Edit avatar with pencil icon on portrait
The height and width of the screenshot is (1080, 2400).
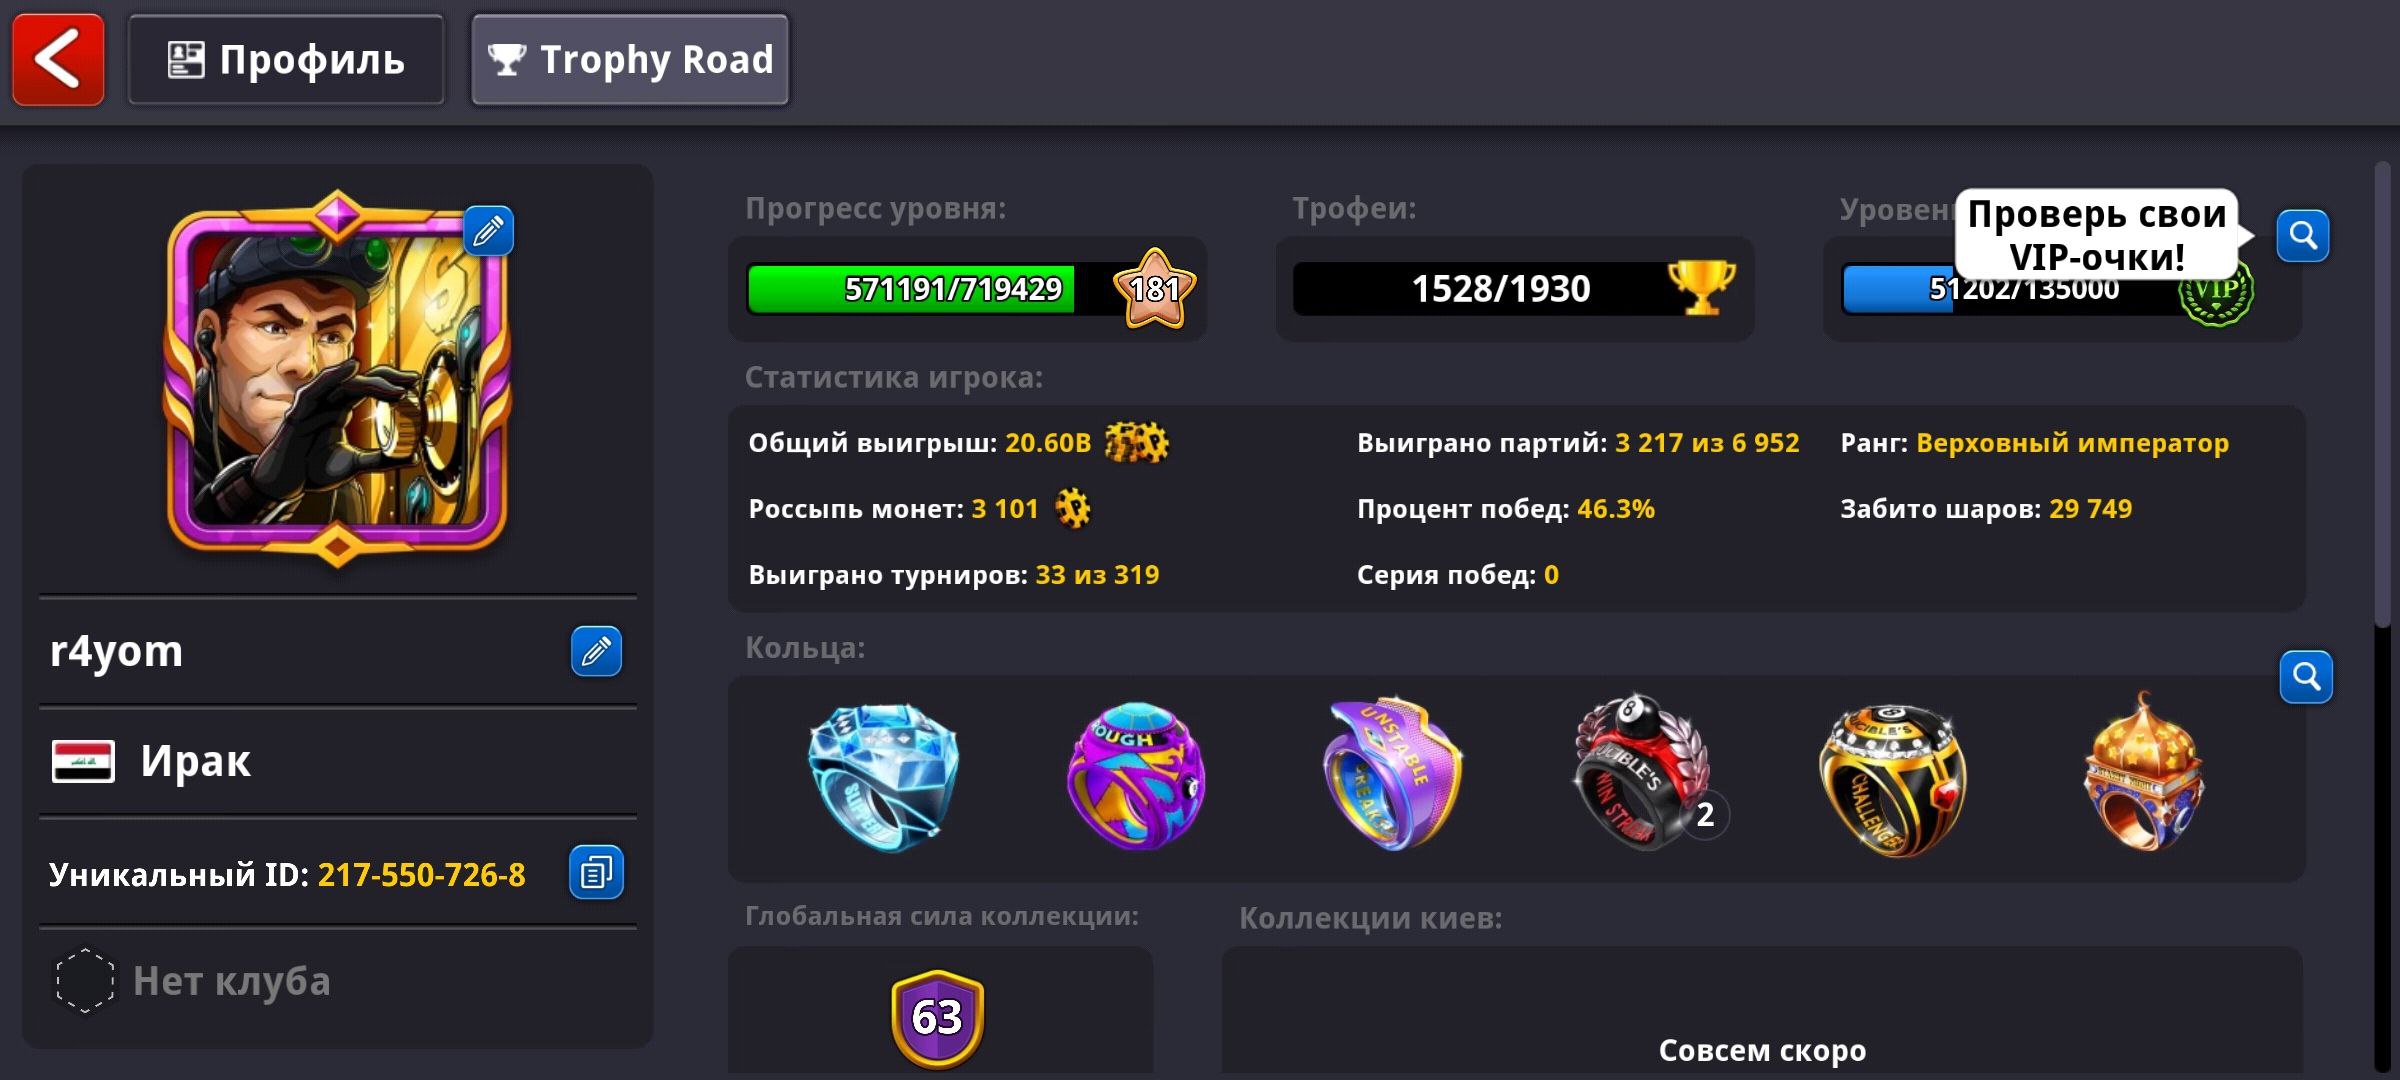(x=489, y=232)
